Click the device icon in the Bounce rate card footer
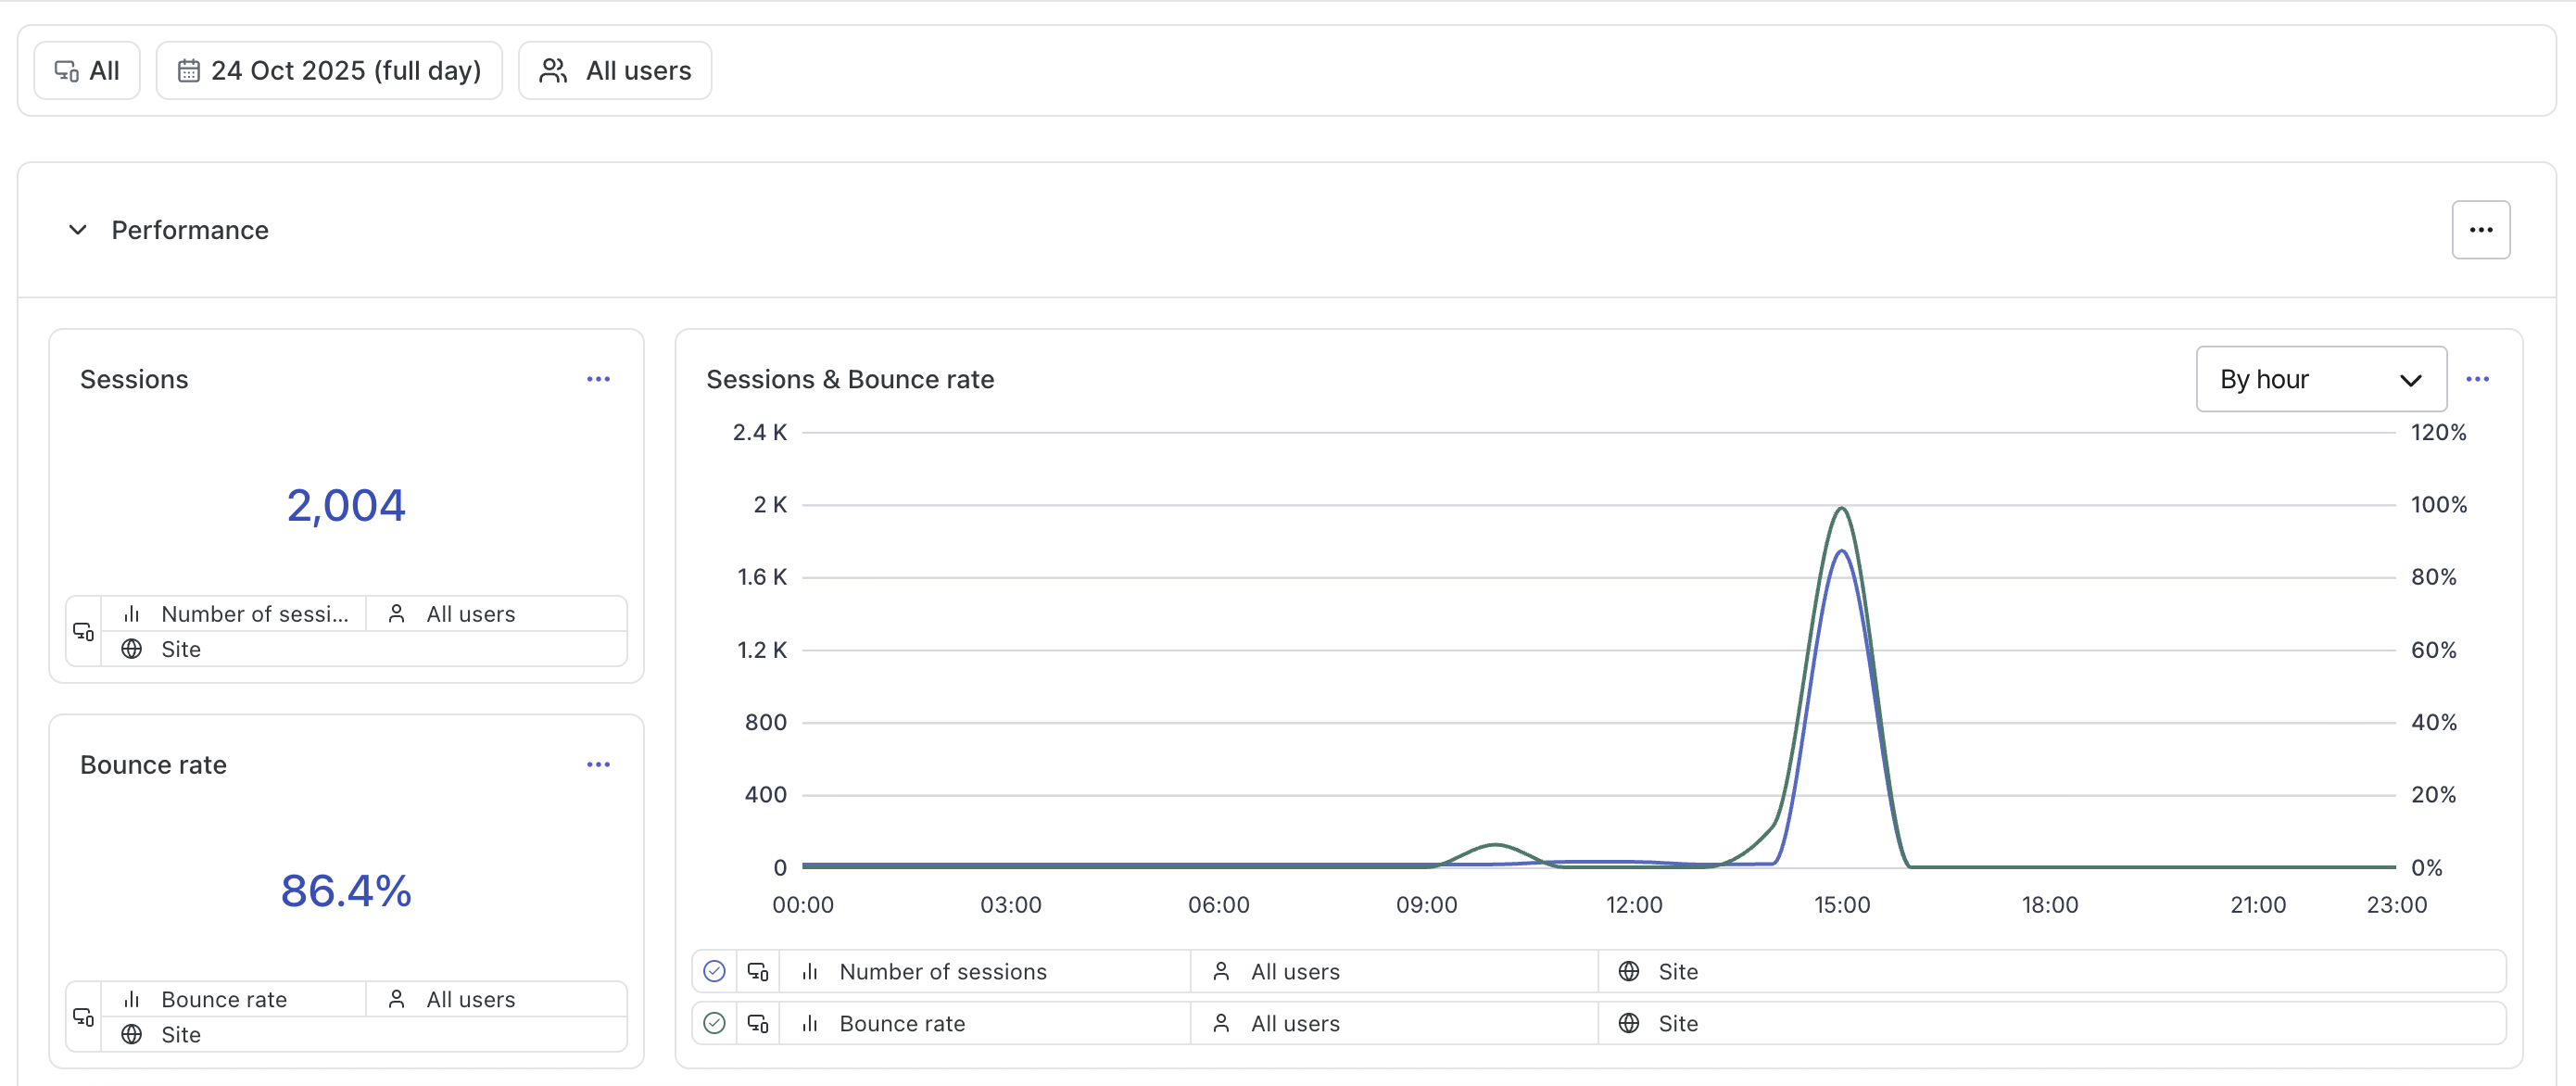 [83, 1016]
